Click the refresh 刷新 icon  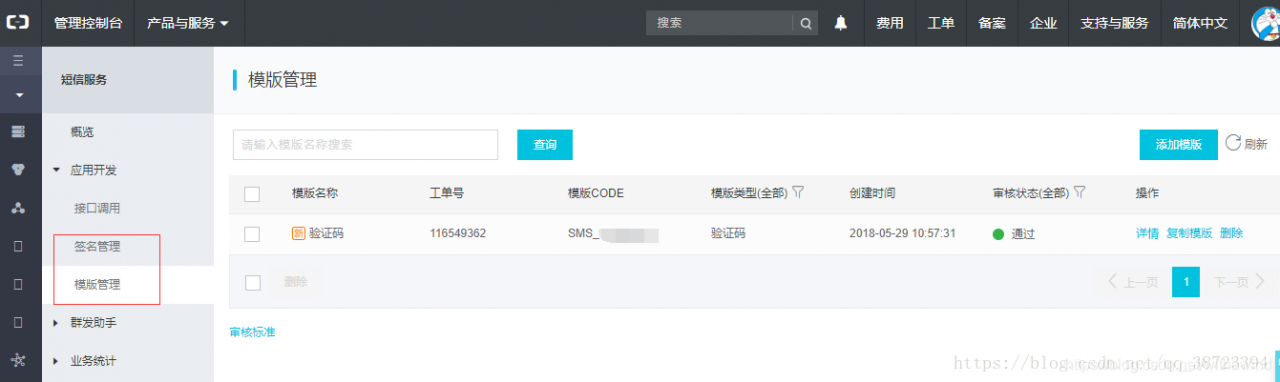(1233, 143)
